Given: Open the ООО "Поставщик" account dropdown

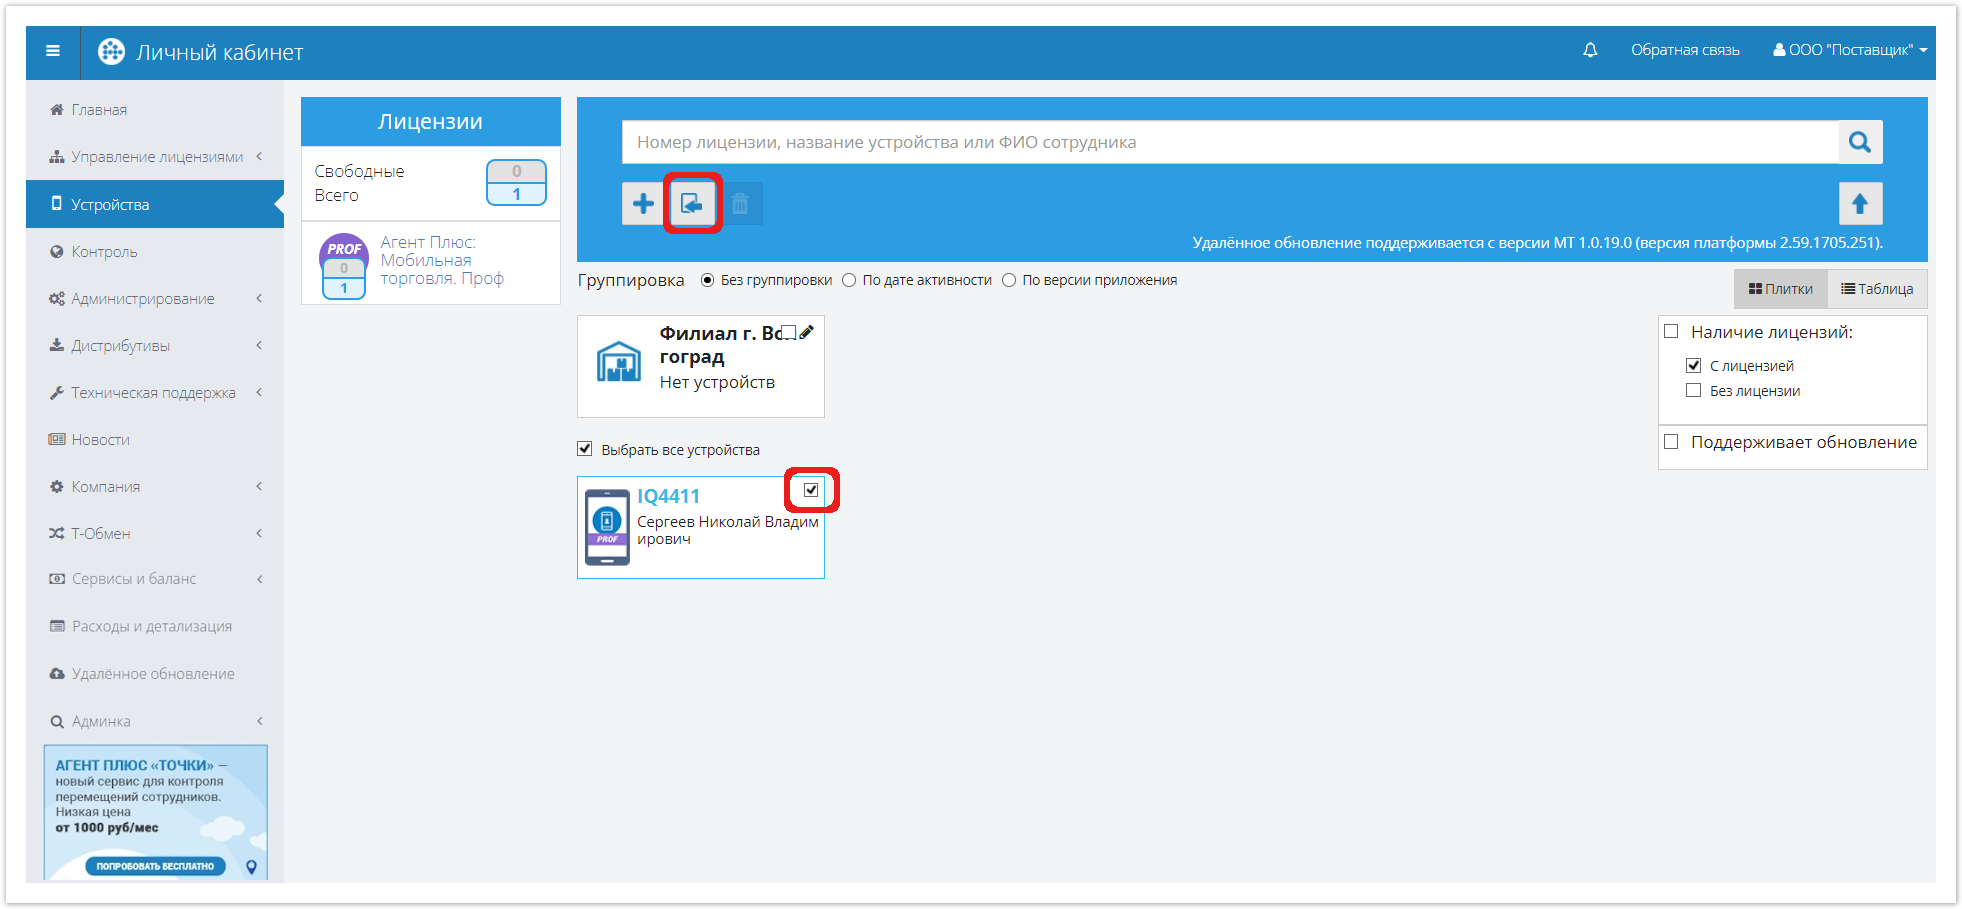Looking at the screenshot, I should pyautogui.click(x=1850, y=50).
